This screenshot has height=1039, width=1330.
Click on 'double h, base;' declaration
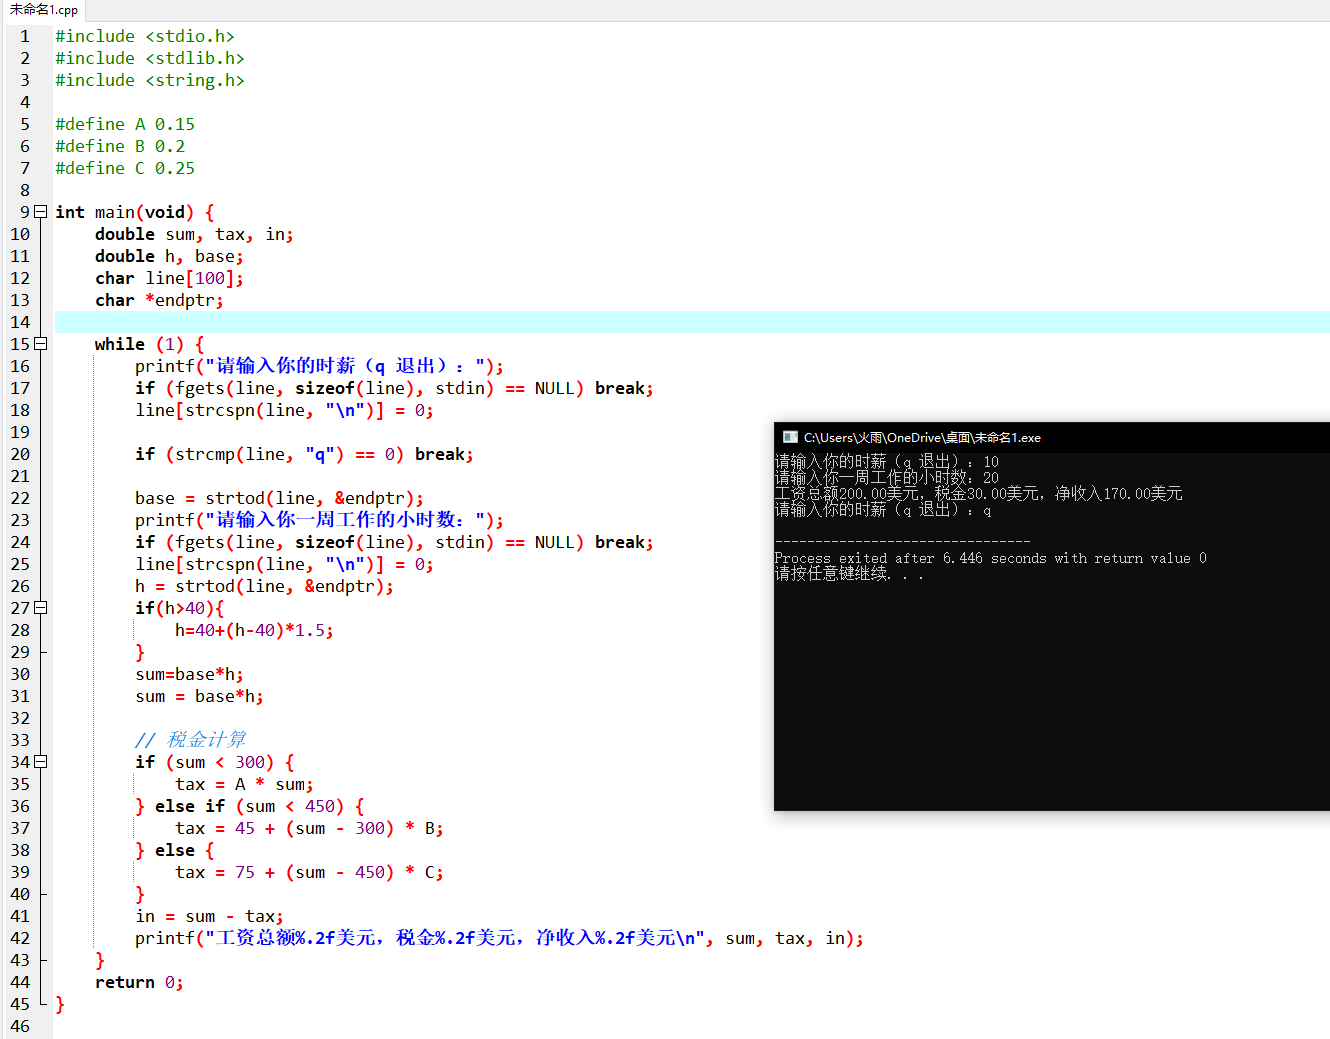click(x=169, y=256)
